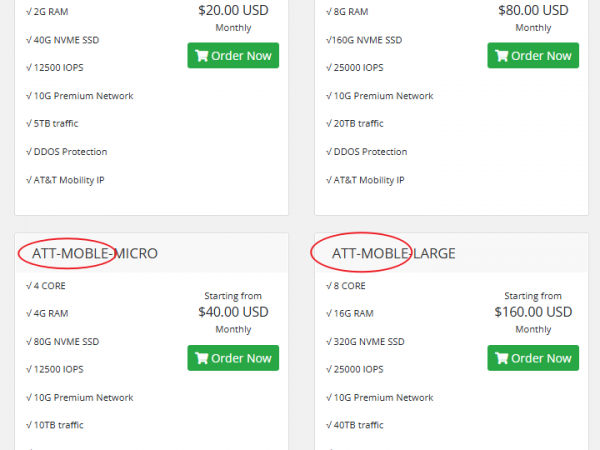
Task: Click the $40.00 USD price
Action: 233,312
